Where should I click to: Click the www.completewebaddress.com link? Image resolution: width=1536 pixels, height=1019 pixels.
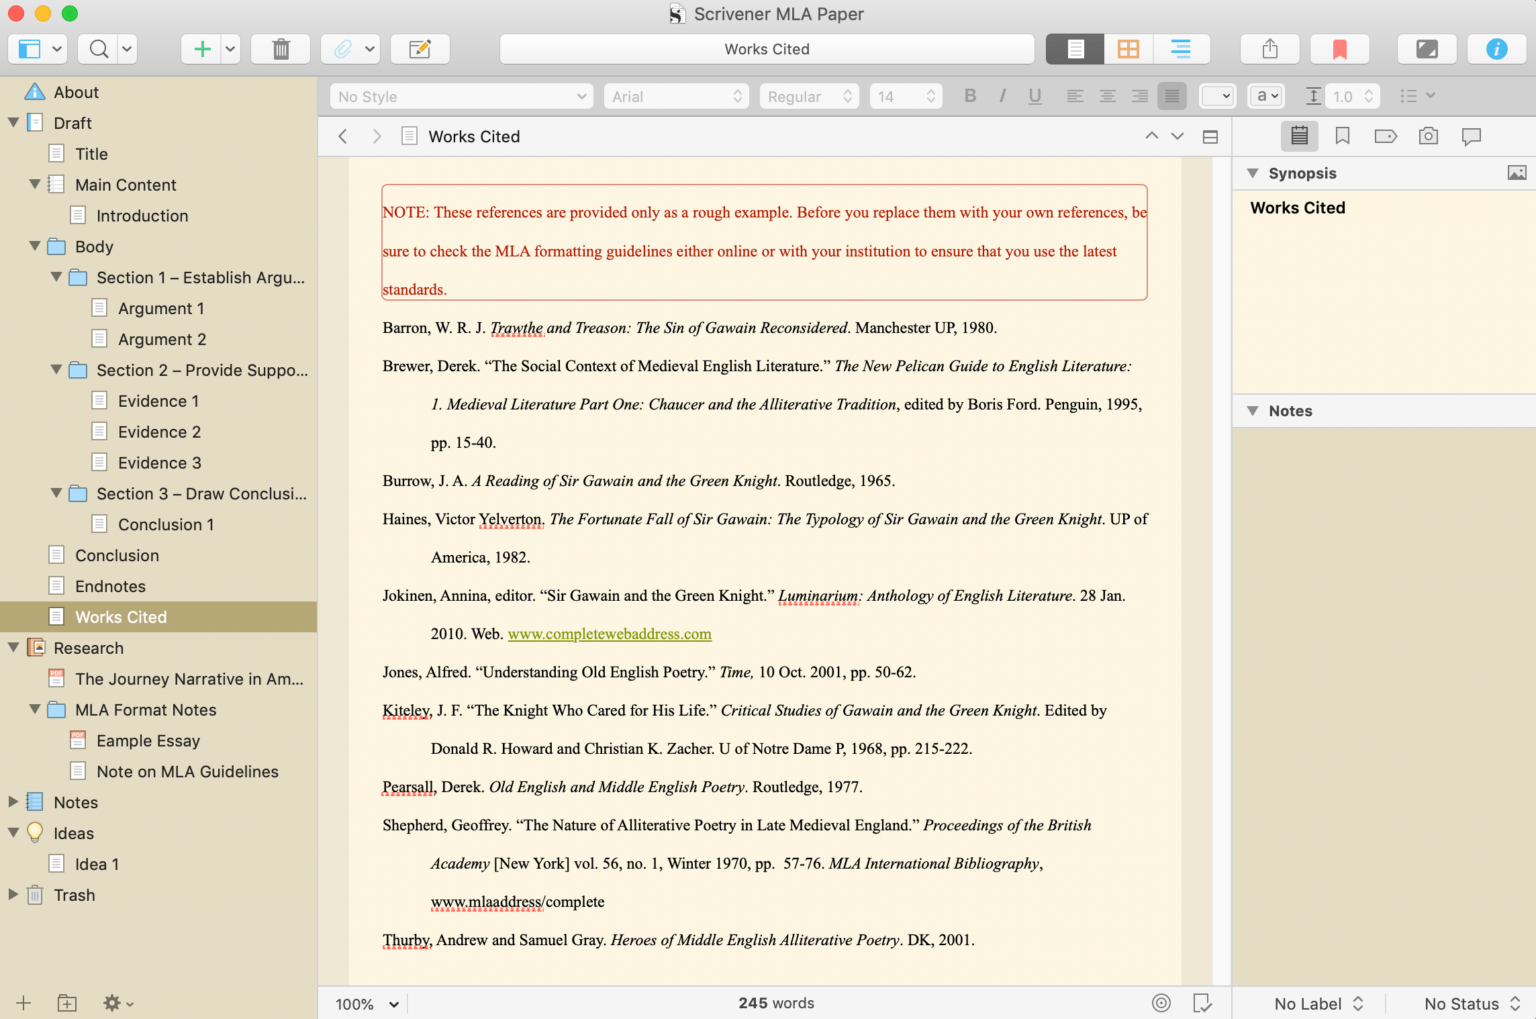(x=609, y=633)
